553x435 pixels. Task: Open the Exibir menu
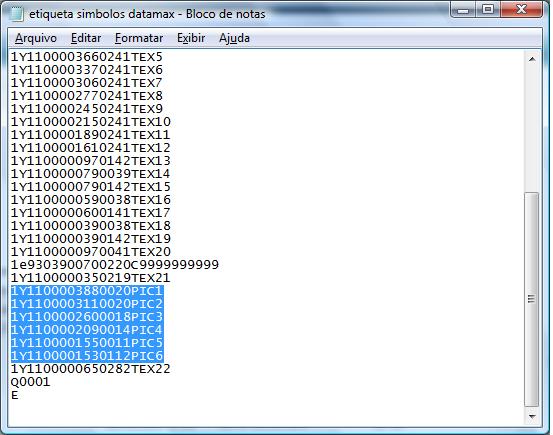[191, 38]
